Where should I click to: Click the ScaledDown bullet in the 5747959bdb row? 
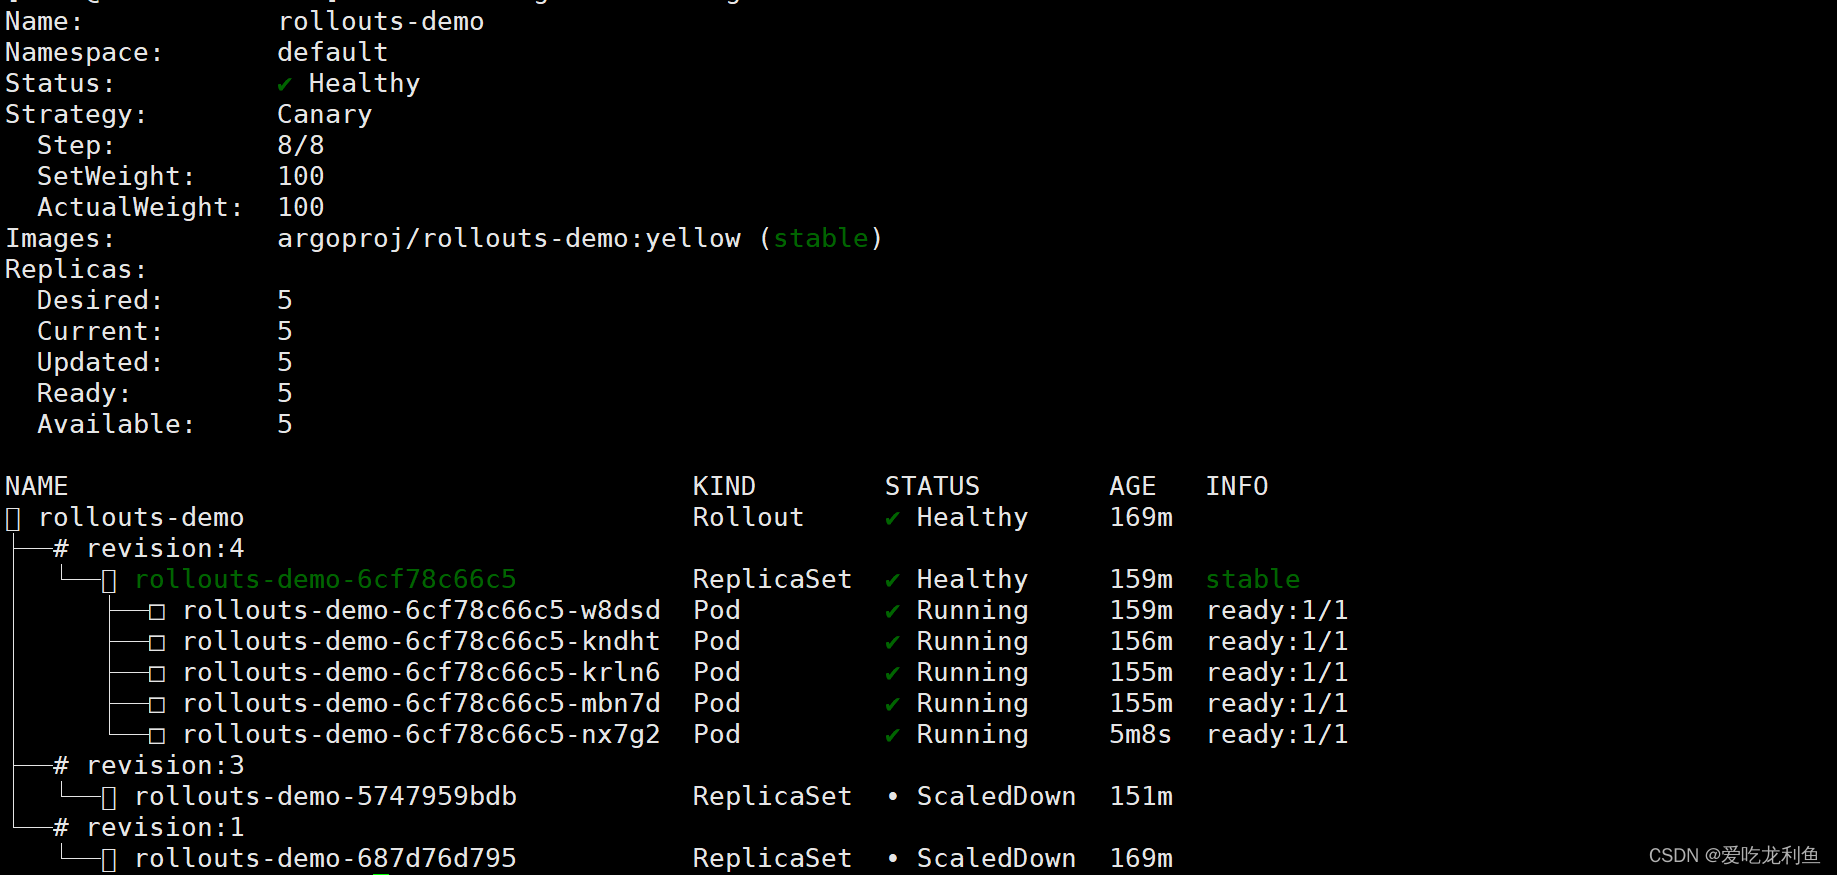(x=893, y=797)
